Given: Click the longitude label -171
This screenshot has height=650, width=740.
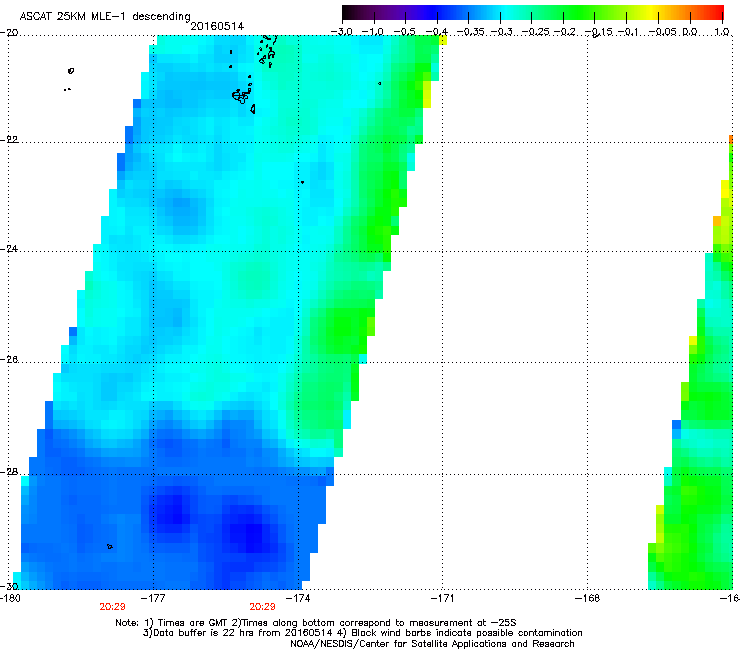Looking at the screenshot, I should coord(443,599).
